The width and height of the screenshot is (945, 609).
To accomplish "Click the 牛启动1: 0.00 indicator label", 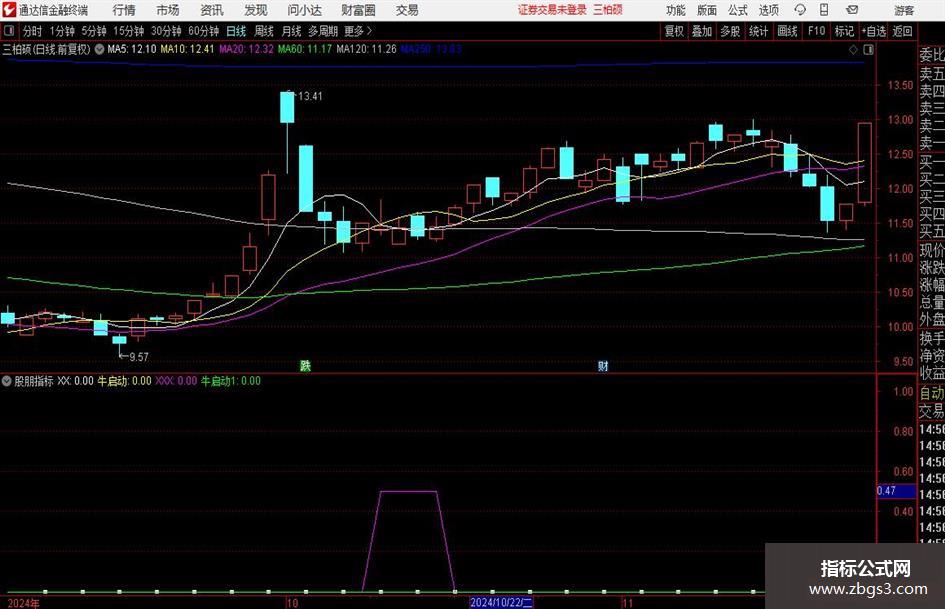I will click(231, 381).
